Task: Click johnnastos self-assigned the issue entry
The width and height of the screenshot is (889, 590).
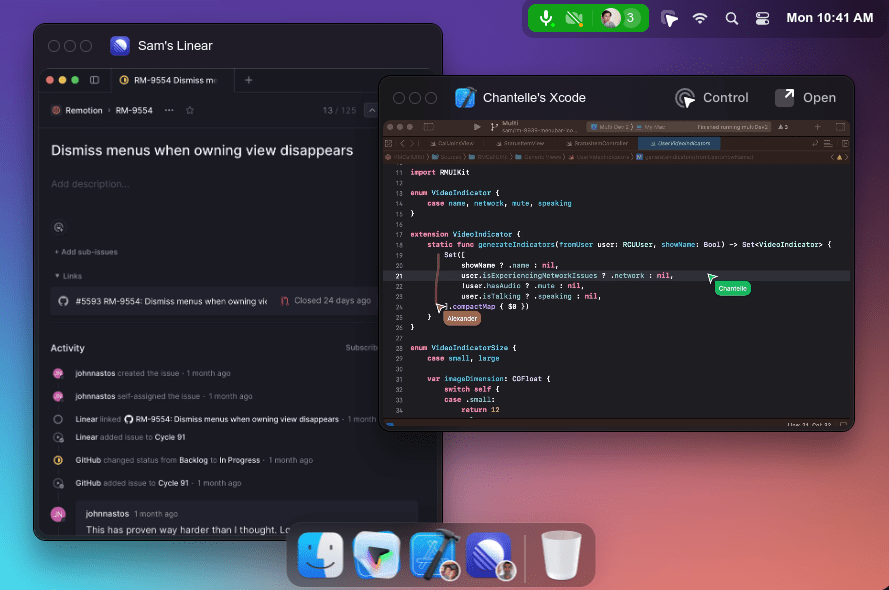Action: pos(163,396)
